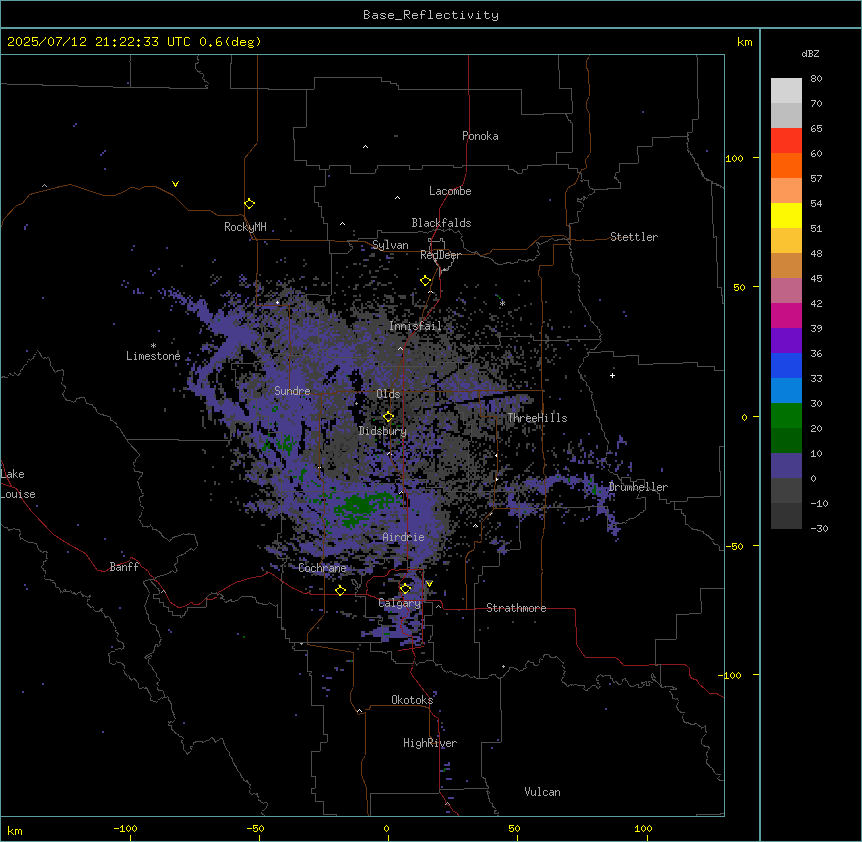Click the Cochrane town label
The width and height of the screenshot is (862, 842).
click(x=322, y=568)
